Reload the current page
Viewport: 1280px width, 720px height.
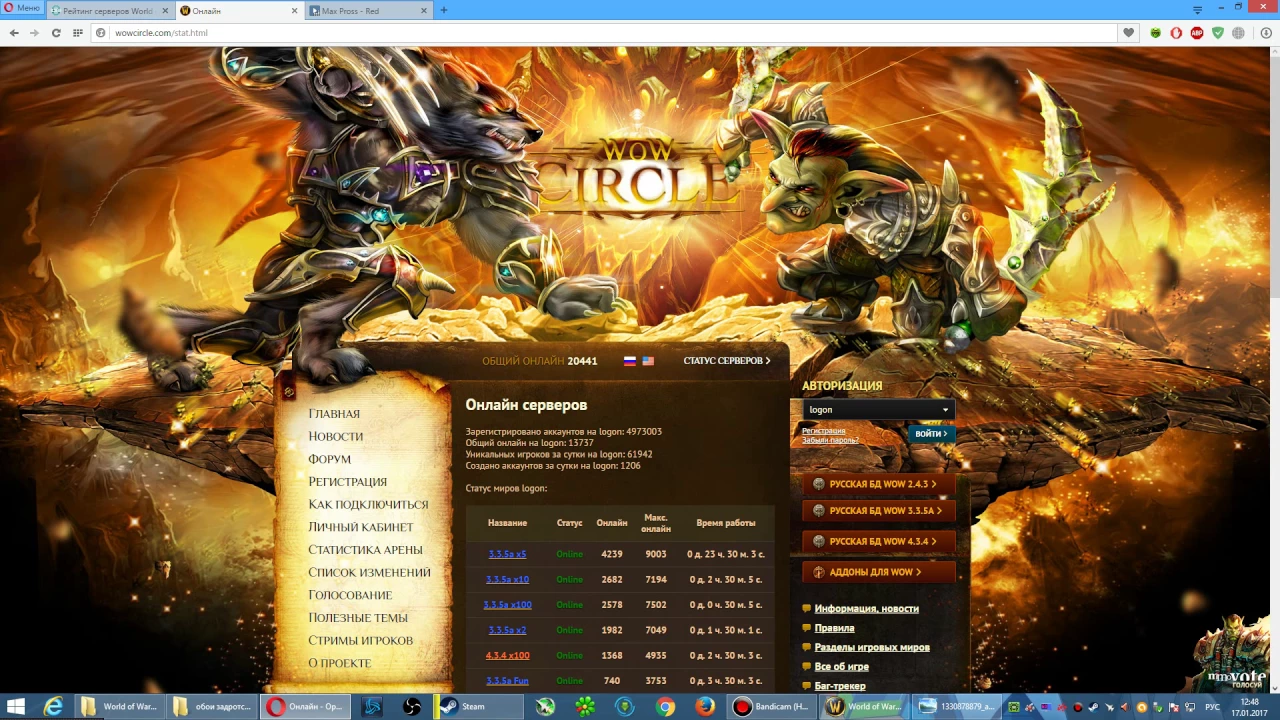pos(56,33)
